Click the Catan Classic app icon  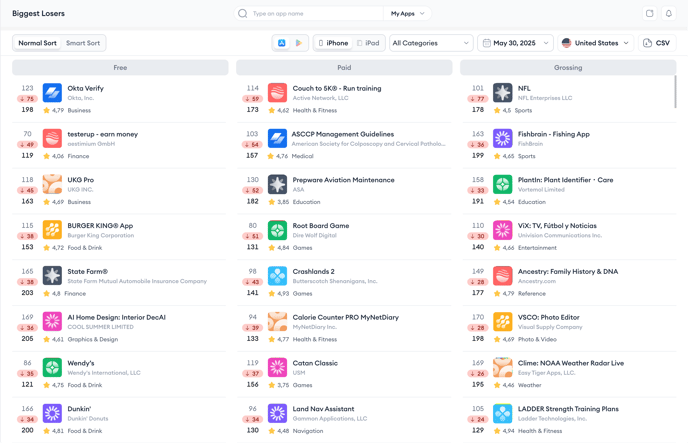(277, 367)
